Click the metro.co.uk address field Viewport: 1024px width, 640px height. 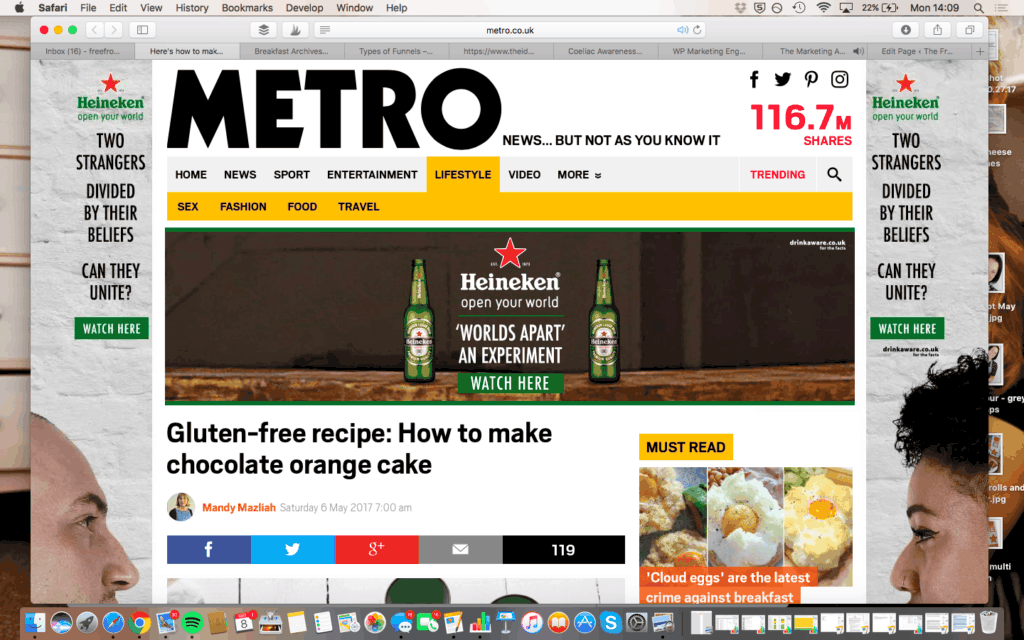[509, 29]
